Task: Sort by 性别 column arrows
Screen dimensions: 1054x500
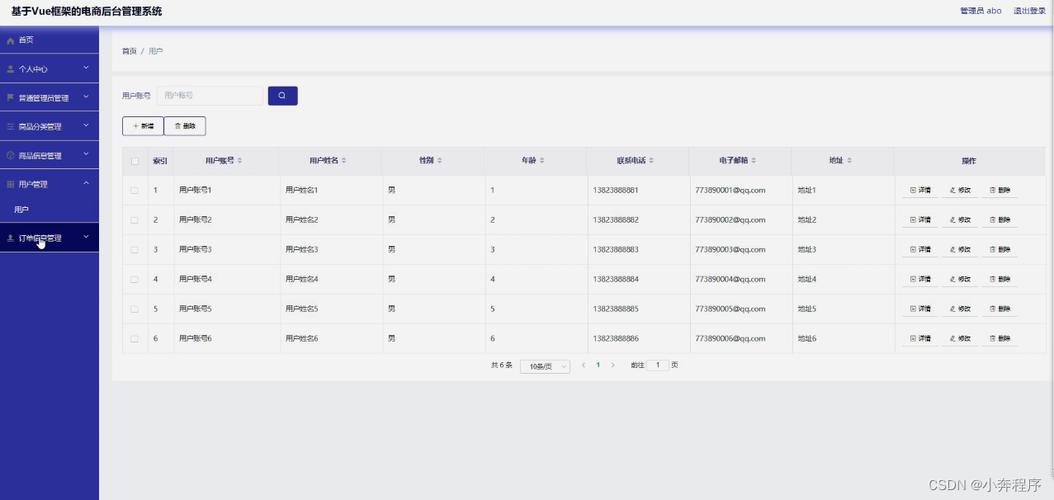Action: coord(440,161)
